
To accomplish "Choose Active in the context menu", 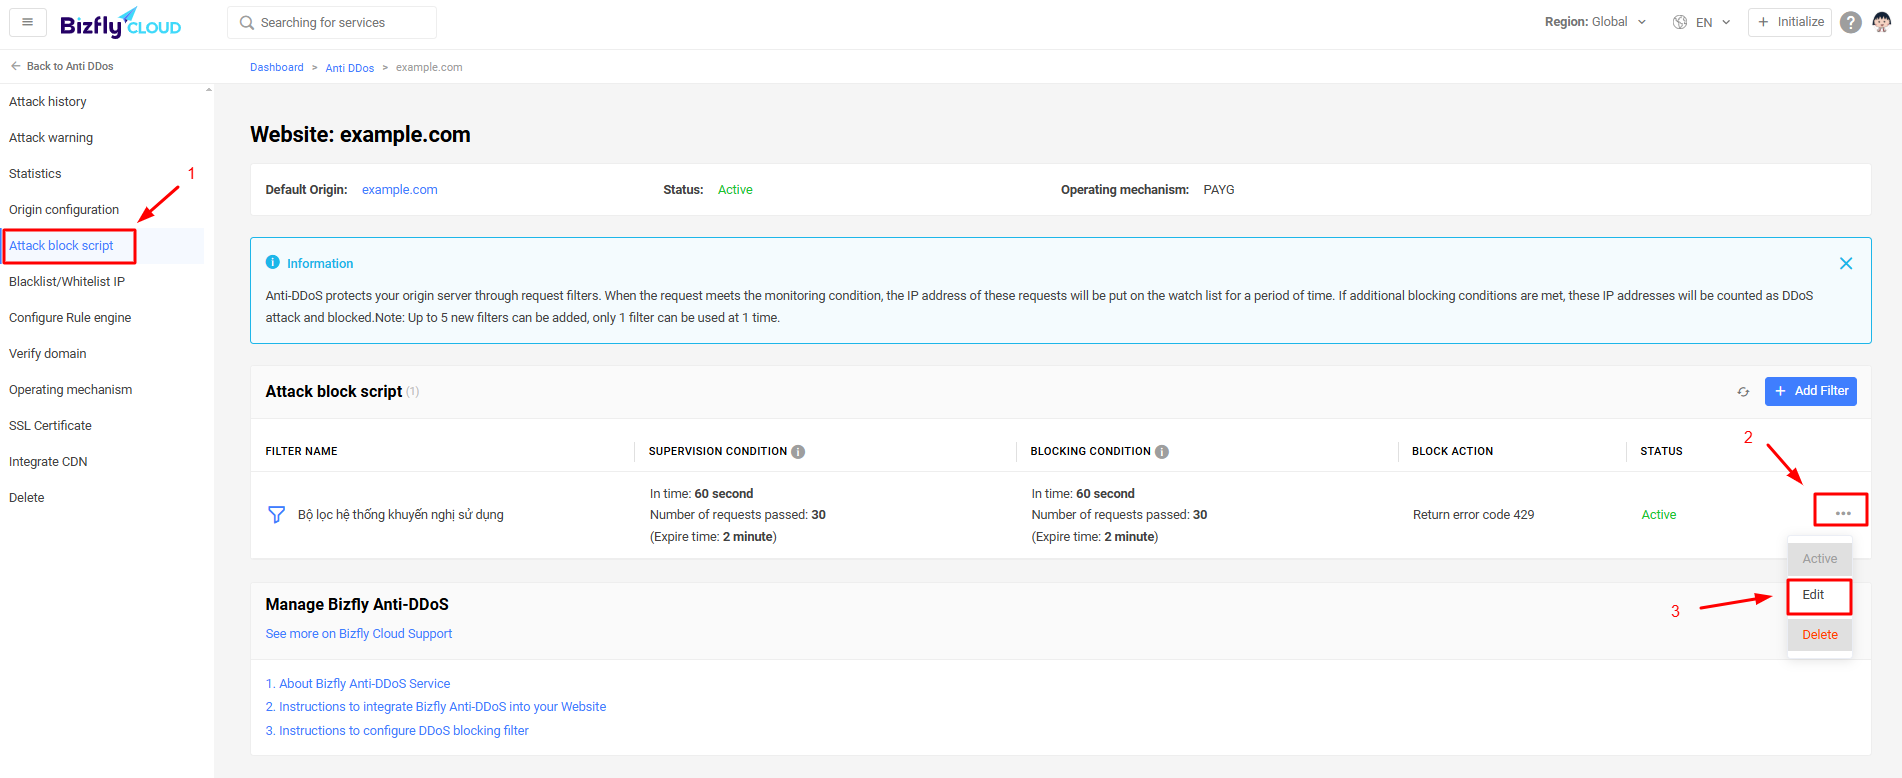I will tap(1820, 559).
